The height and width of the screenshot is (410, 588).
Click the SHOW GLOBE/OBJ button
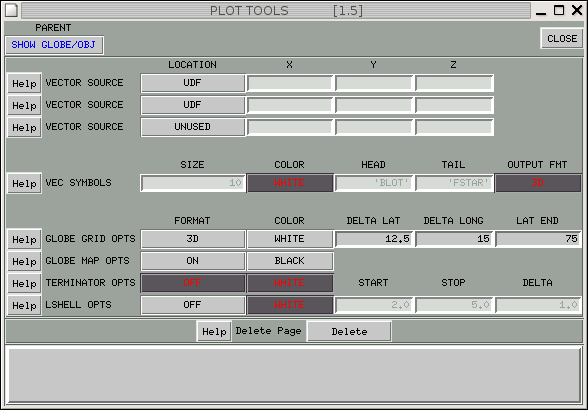[54, 45]
